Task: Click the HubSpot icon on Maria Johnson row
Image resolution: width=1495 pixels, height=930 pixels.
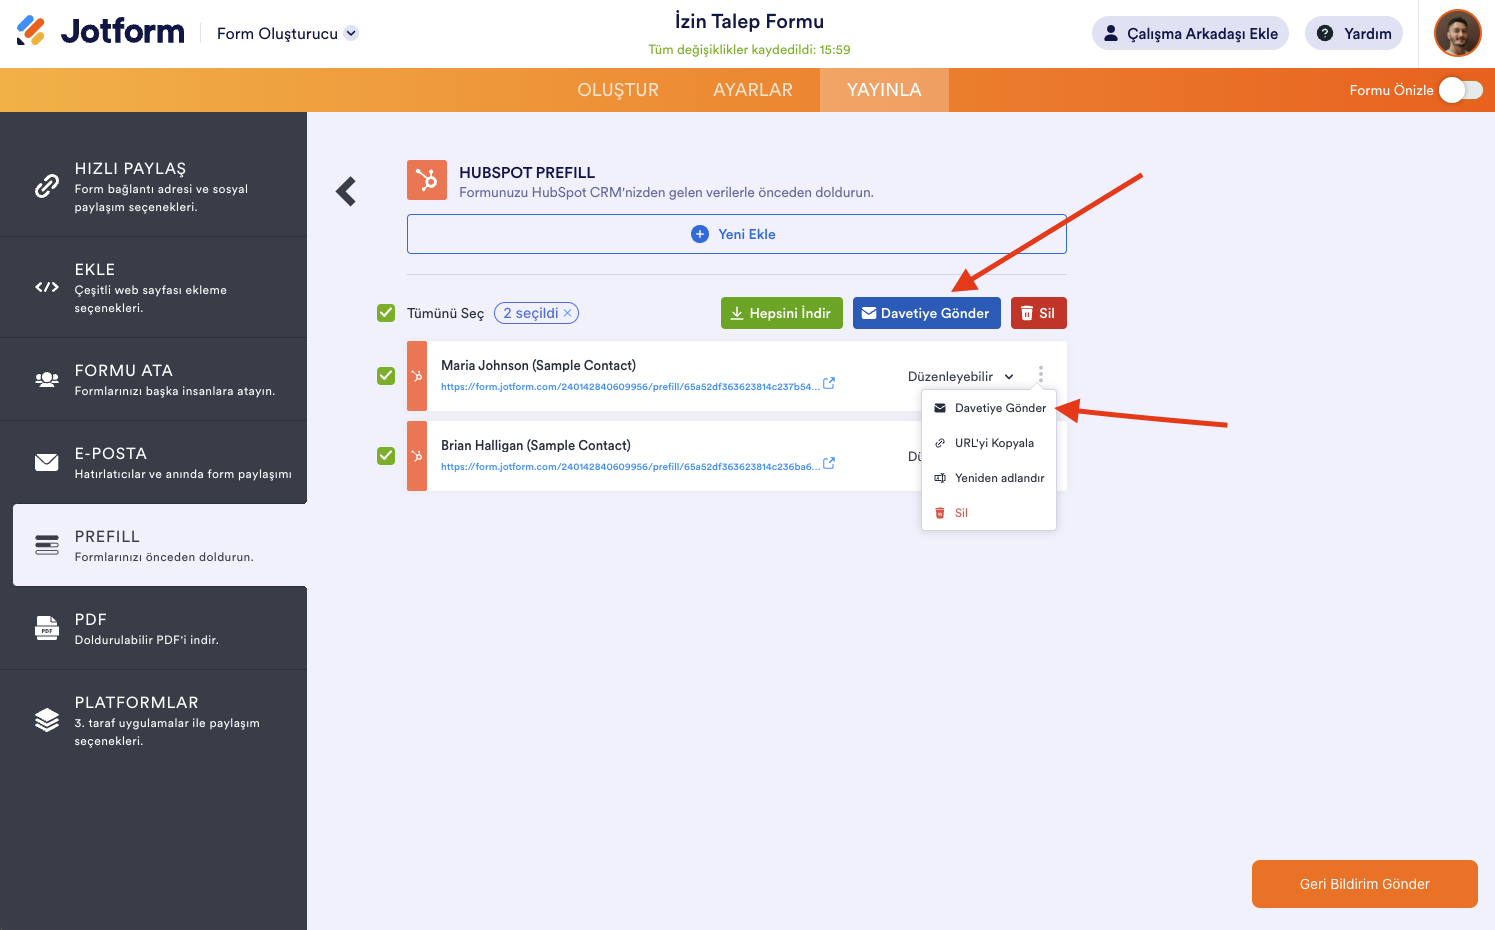Action: (417, 376)
